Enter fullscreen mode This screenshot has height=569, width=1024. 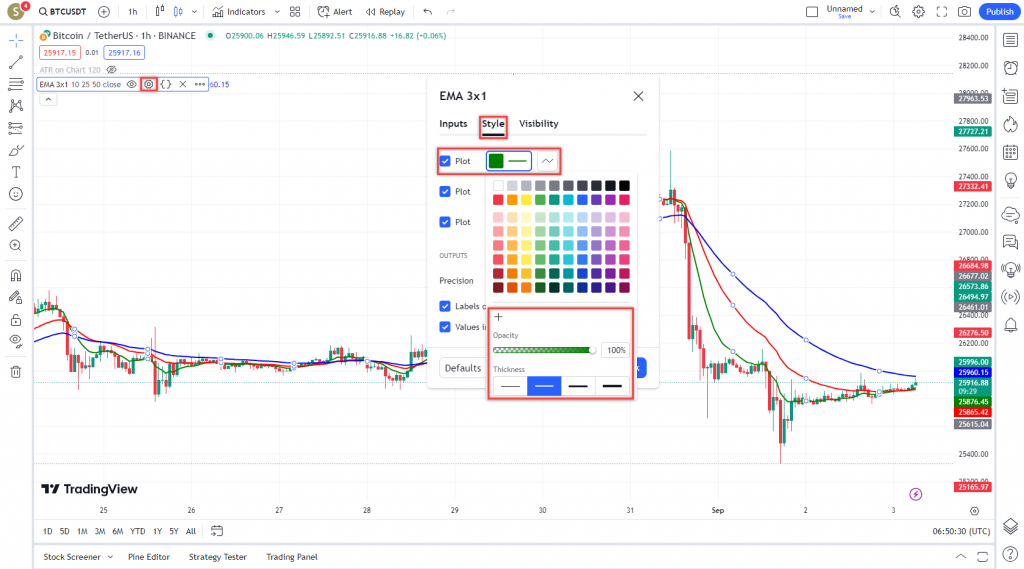(x=942, y=12)
